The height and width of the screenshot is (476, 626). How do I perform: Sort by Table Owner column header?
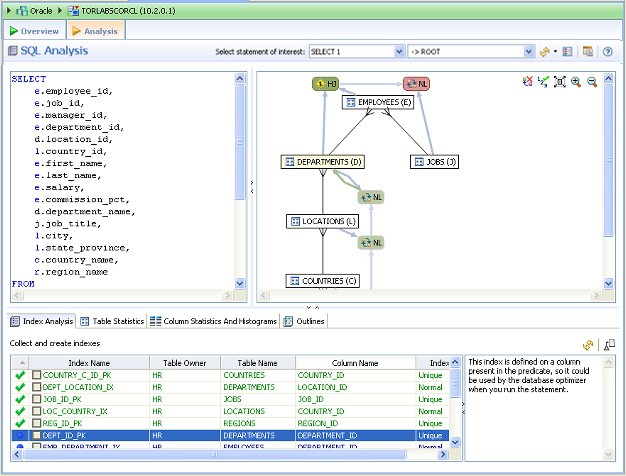184,363
